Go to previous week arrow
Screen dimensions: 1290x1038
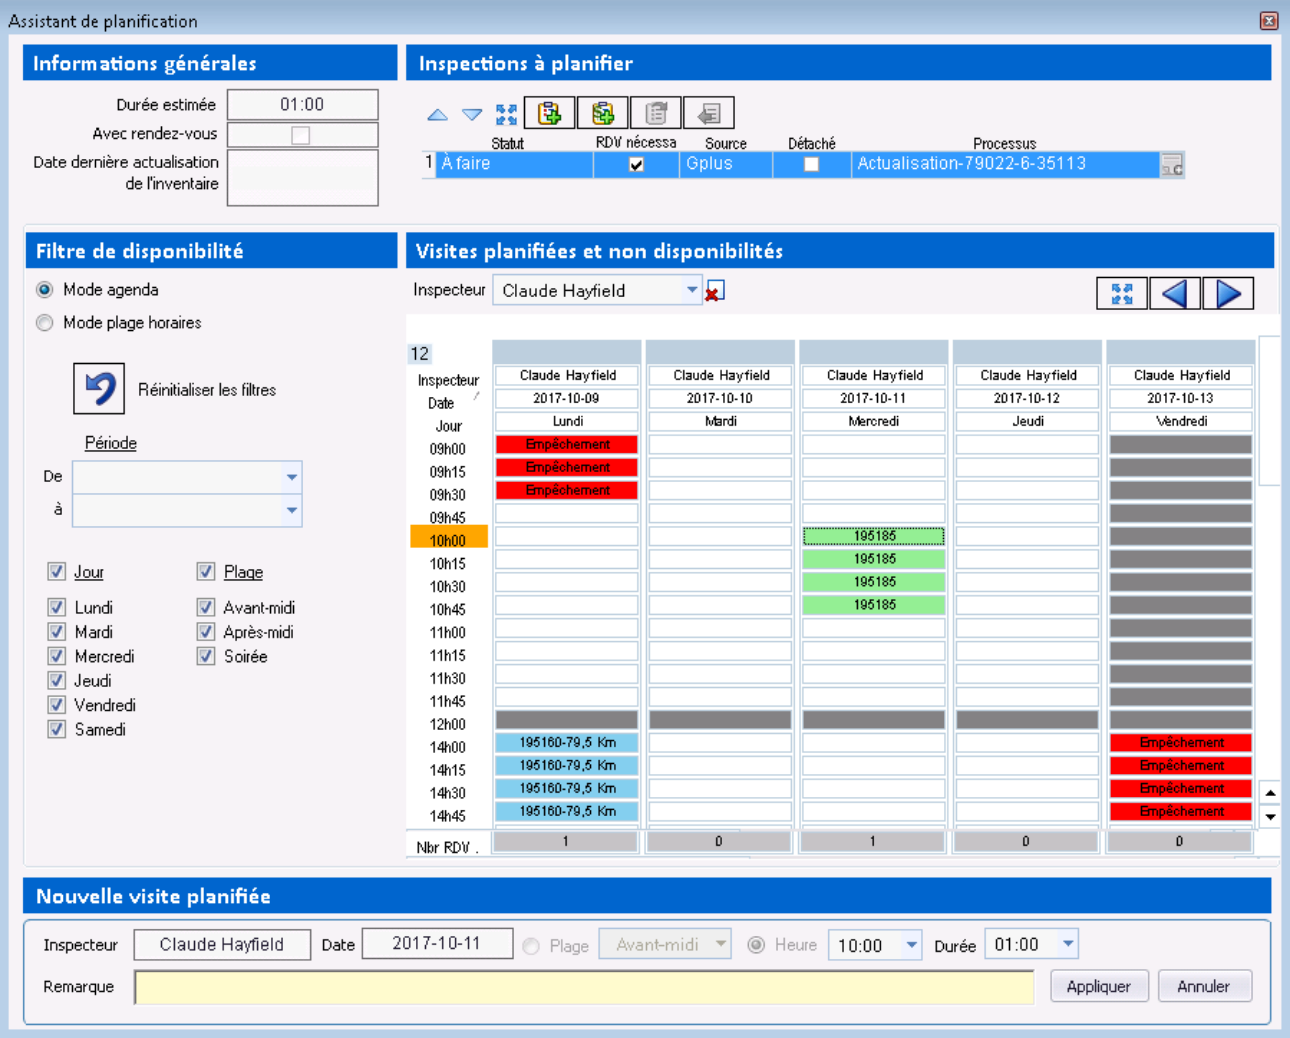1175,293
